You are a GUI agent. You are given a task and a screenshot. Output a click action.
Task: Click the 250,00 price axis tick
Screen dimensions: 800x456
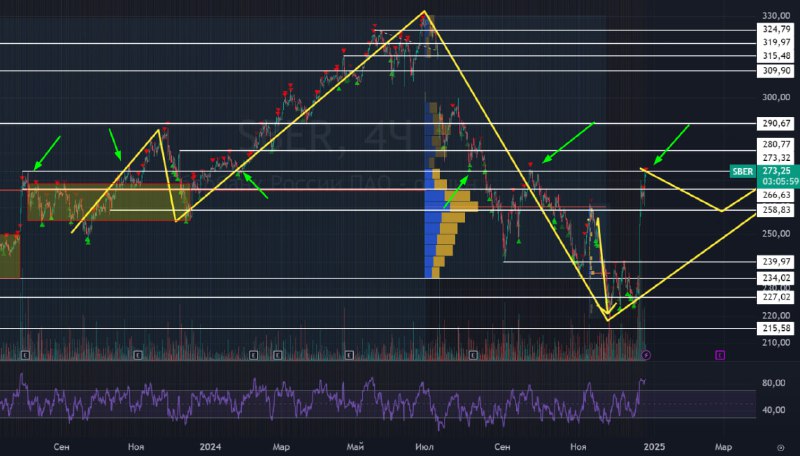coord(776,234)
